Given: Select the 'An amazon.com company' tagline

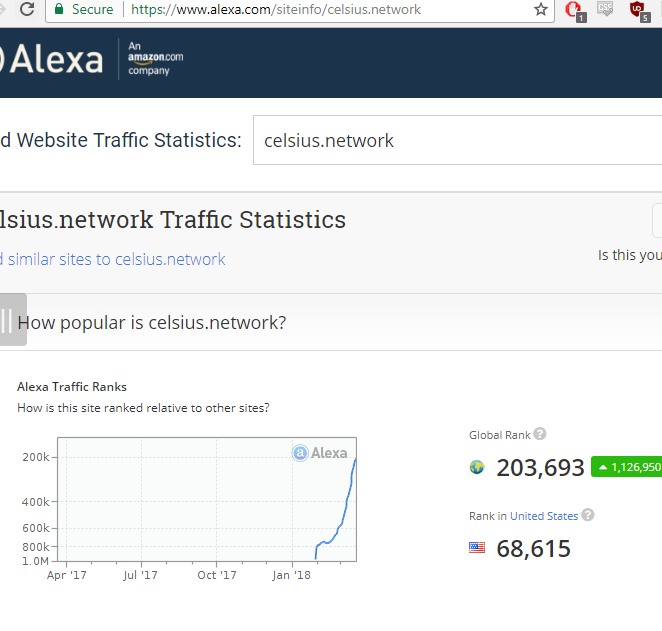Looking at the screenshot, I should pyautogui.click(x=155, y=58).
